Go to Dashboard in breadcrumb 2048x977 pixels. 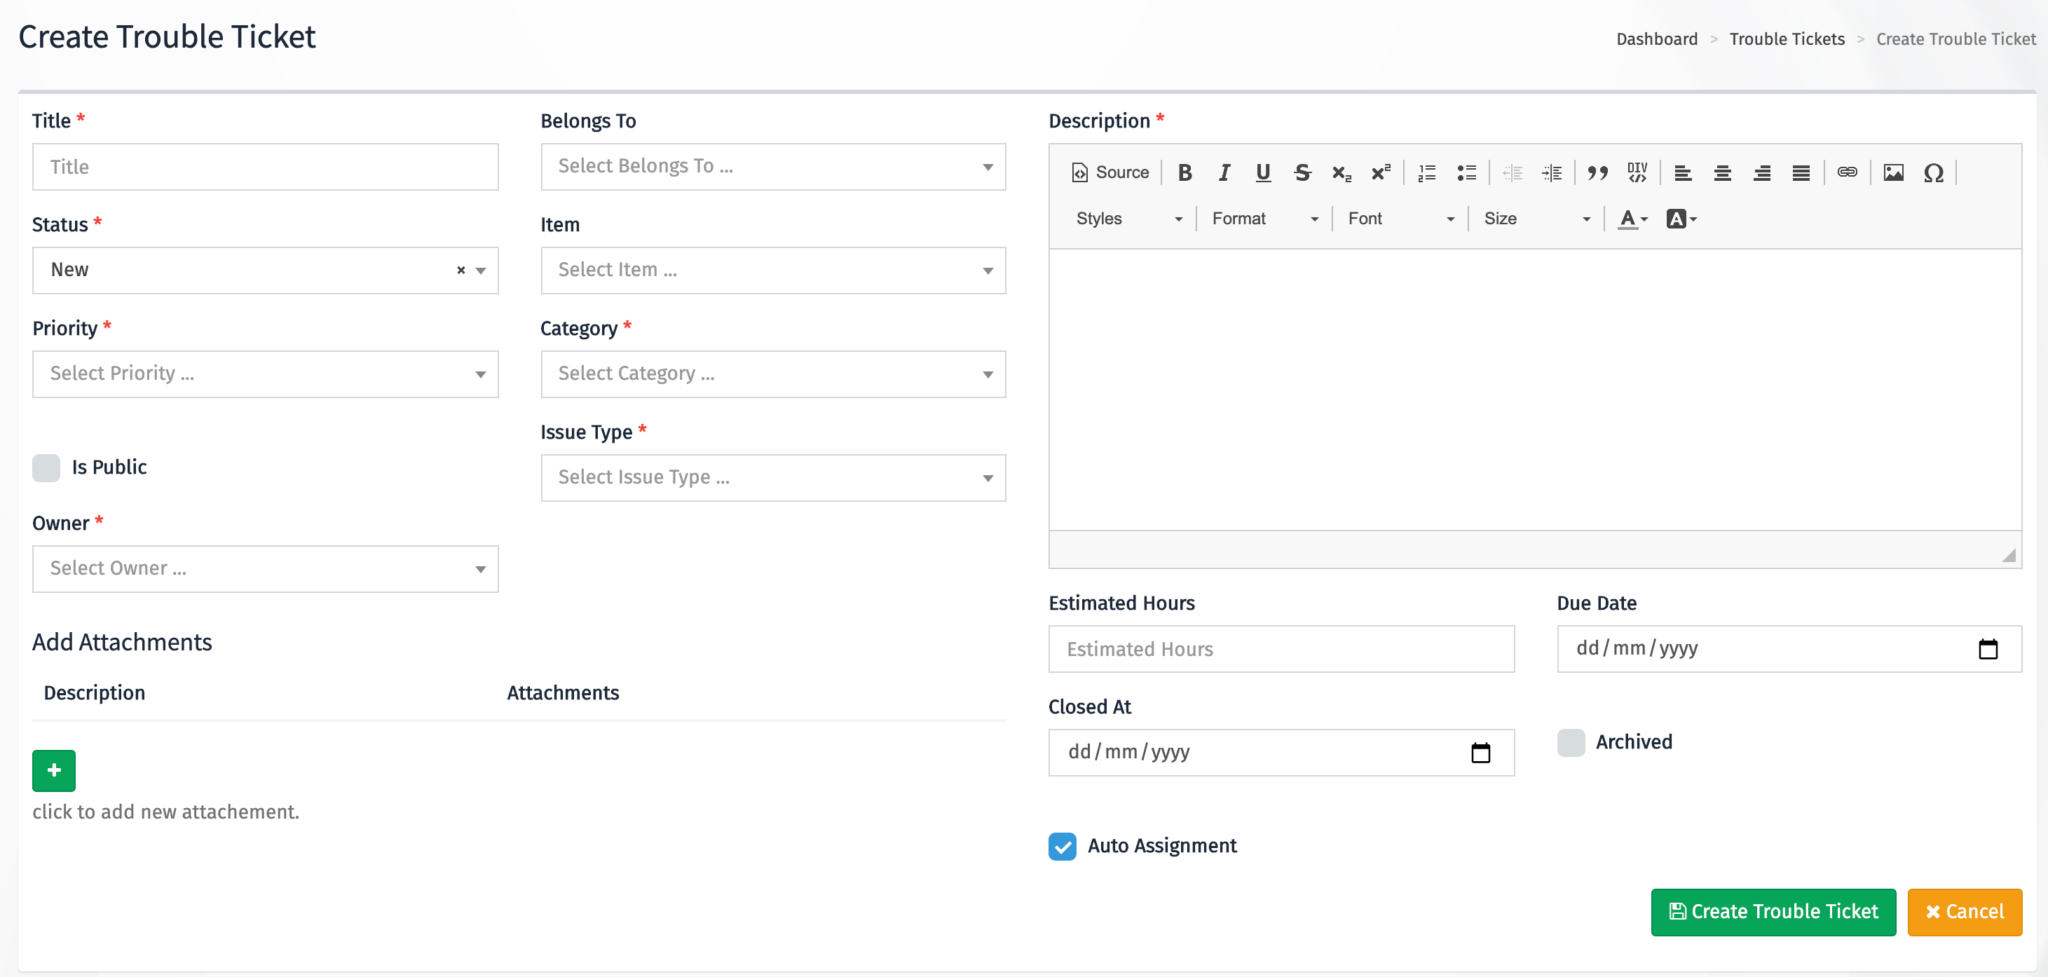click(1656, 39)
